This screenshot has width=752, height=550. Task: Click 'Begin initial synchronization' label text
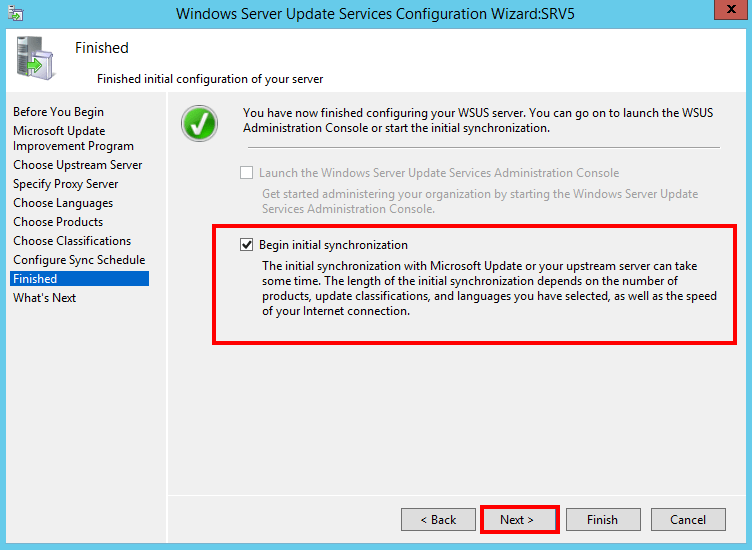point(333,245)
